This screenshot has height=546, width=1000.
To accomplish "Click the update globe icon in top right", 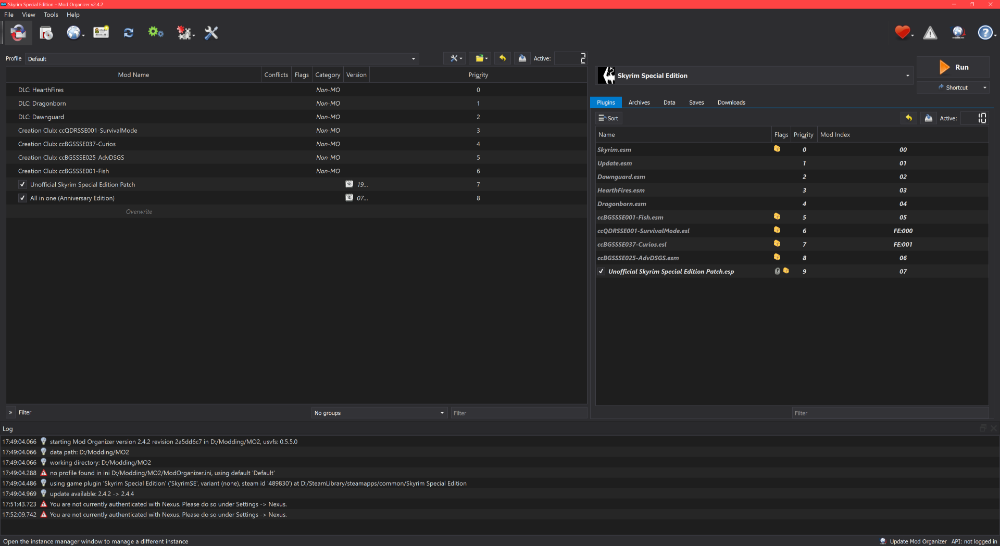I will pyautogui.click(x=958, y=33).
